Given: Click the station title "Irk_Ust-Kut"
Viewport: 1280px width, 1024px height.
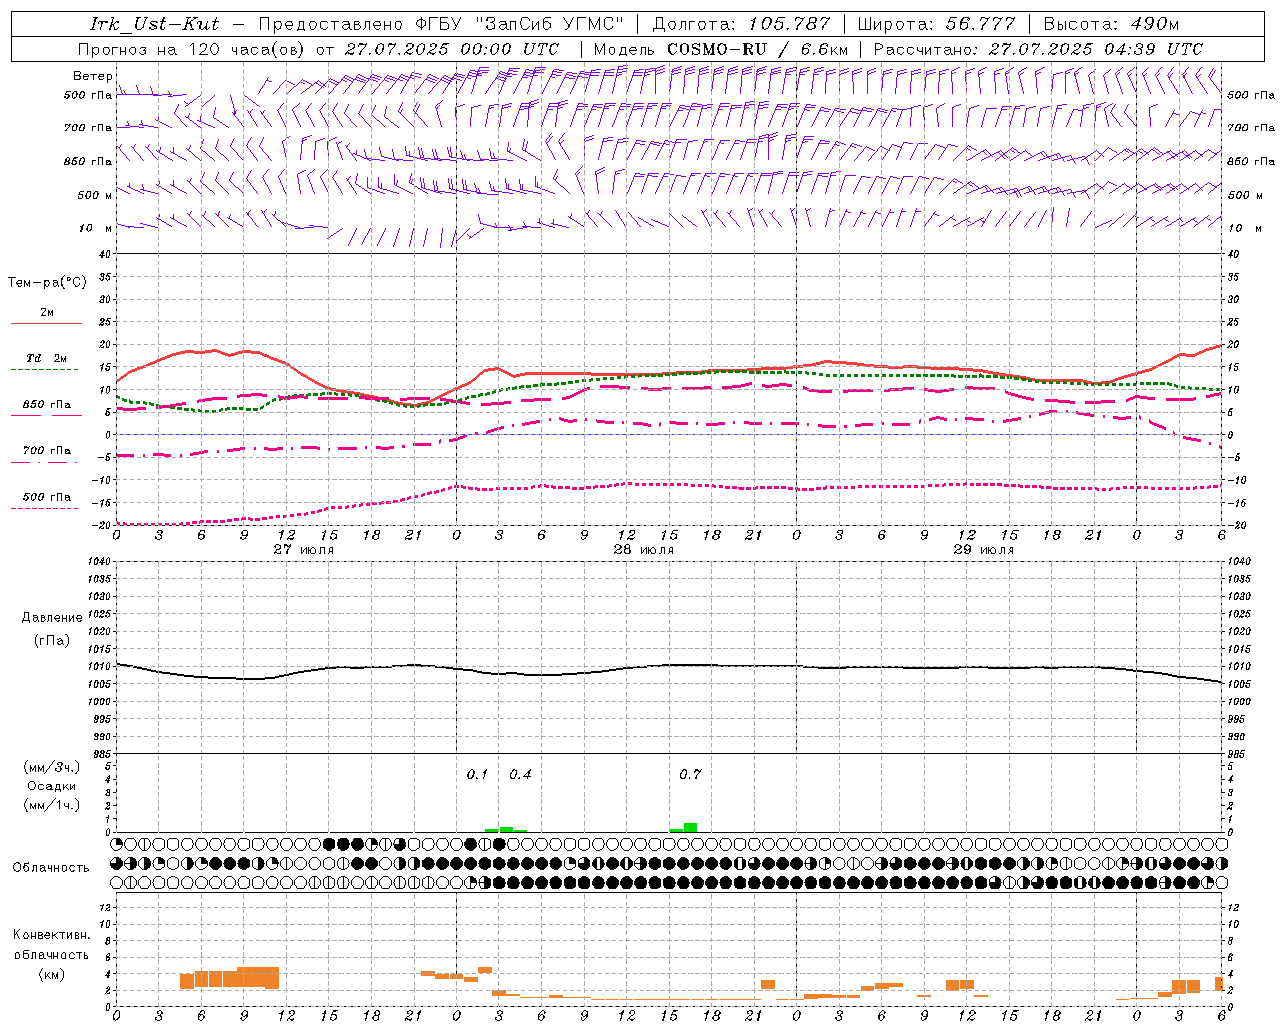Looking at the screenshot, I should [x=155, y=24].
